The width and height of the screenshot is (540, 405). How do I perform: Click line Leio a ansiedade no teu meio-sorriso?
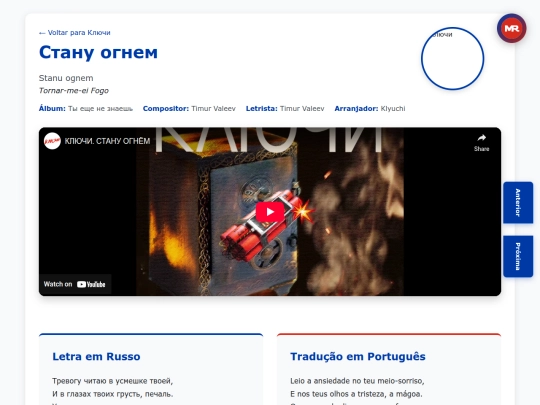tap(357, 381)
